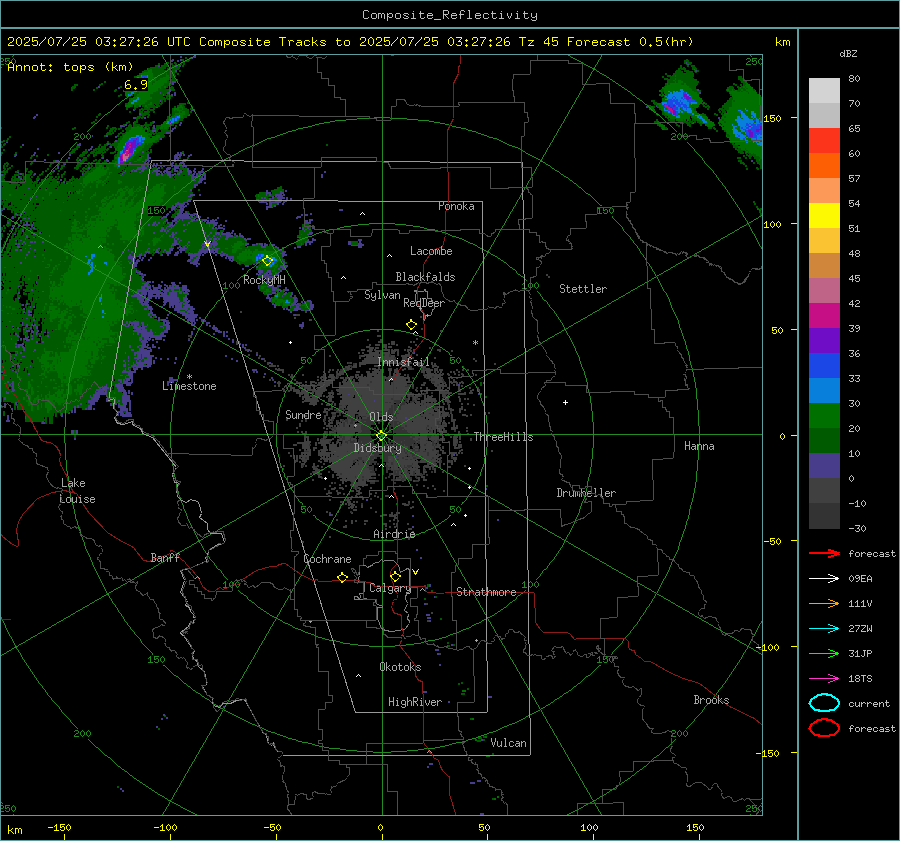The width and height of the screenshot is (900, 841).
Task: Select the orange 111V arrow legend icon
Action: 824,603
